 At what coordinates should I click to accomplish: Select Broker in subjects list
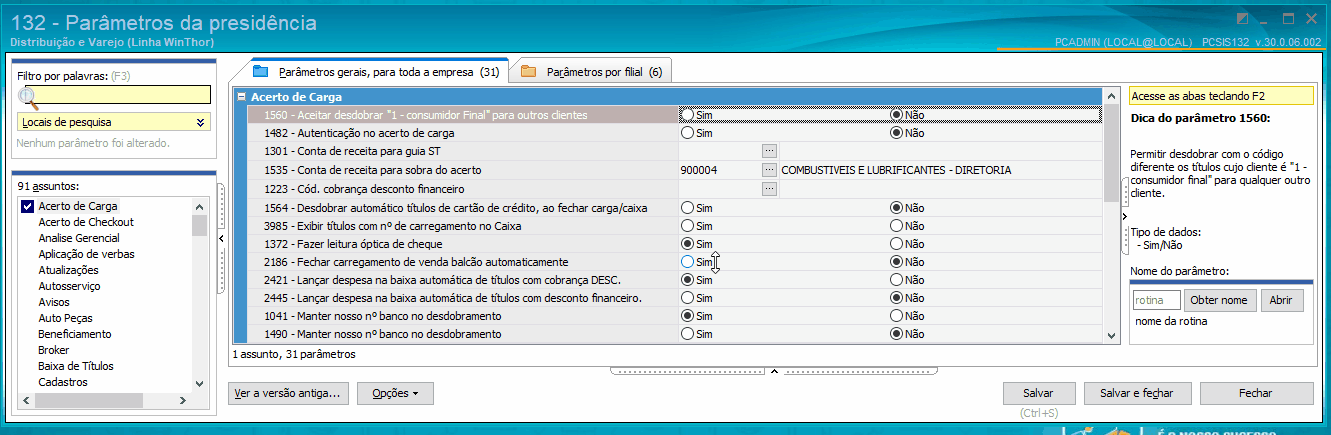click(x=54, y=350)
